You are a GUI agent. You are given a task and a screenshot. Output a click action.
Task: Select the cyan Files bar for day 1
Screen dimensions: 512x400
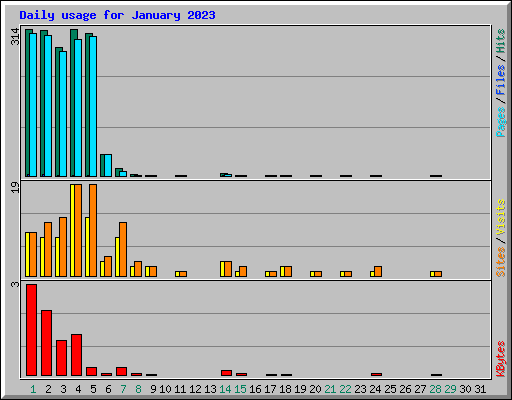[33, 105]
